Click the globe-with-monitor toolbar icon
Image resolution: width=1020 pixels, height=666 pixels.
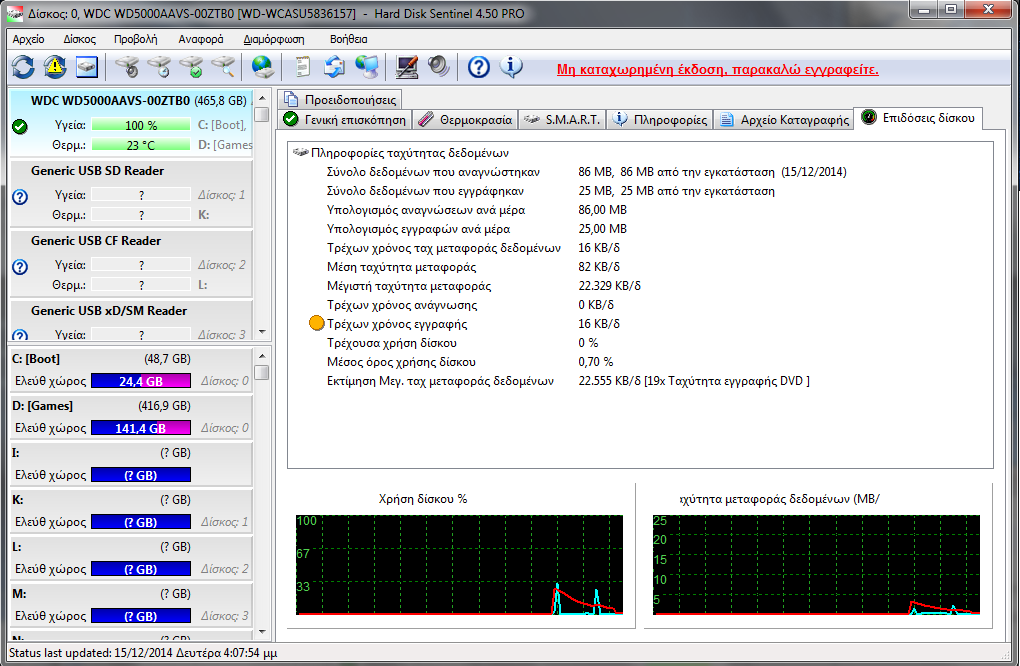point(367,66)
